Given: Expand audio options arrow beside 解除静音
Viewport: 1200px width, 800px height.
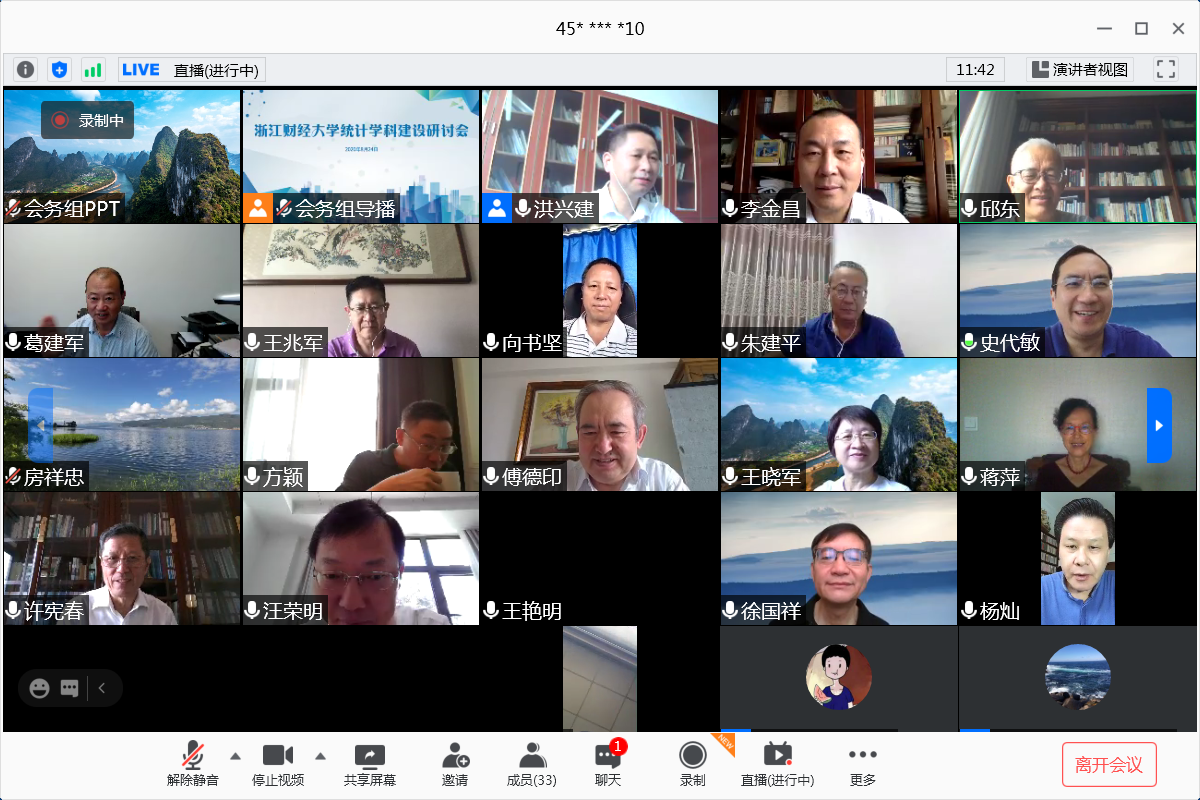Looking at the screenshot, I should tap(235, 755).
